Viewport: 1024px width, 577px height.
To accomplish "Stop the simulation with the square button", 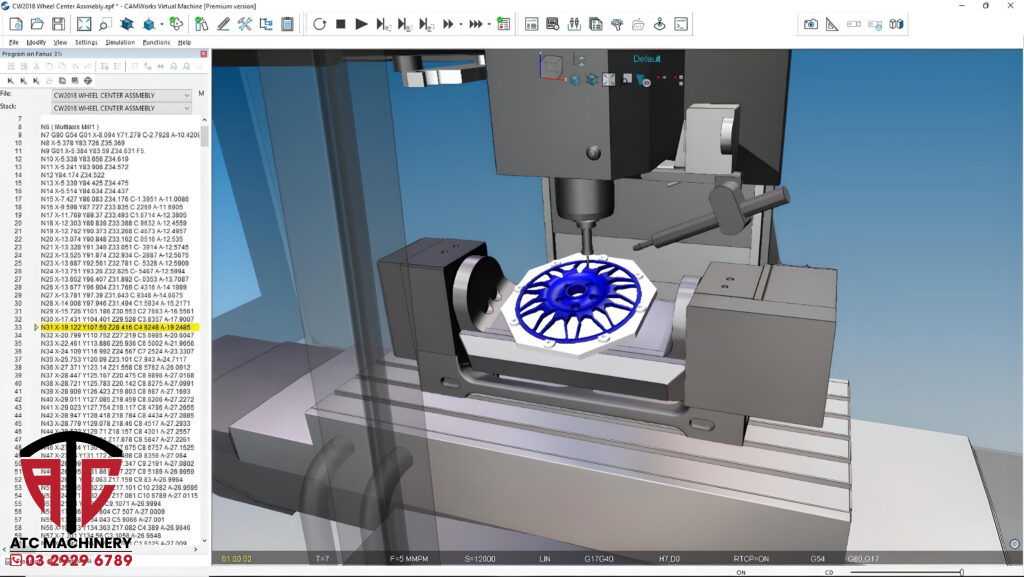I will pos(341,23).
